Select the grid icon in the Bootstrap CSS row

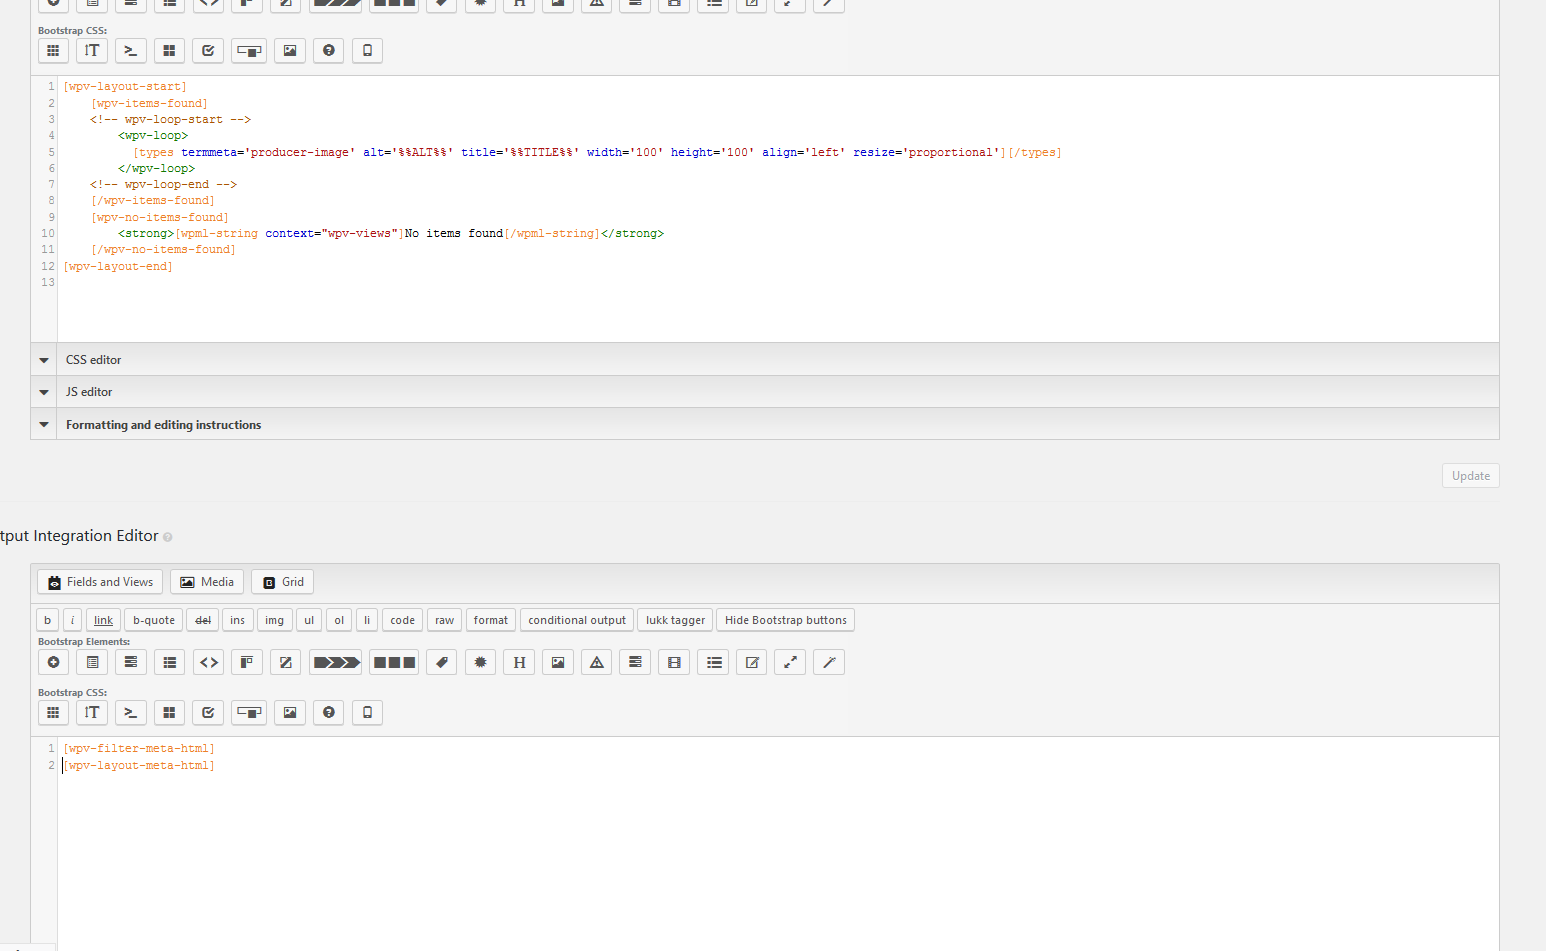click(x=53, y=712)
